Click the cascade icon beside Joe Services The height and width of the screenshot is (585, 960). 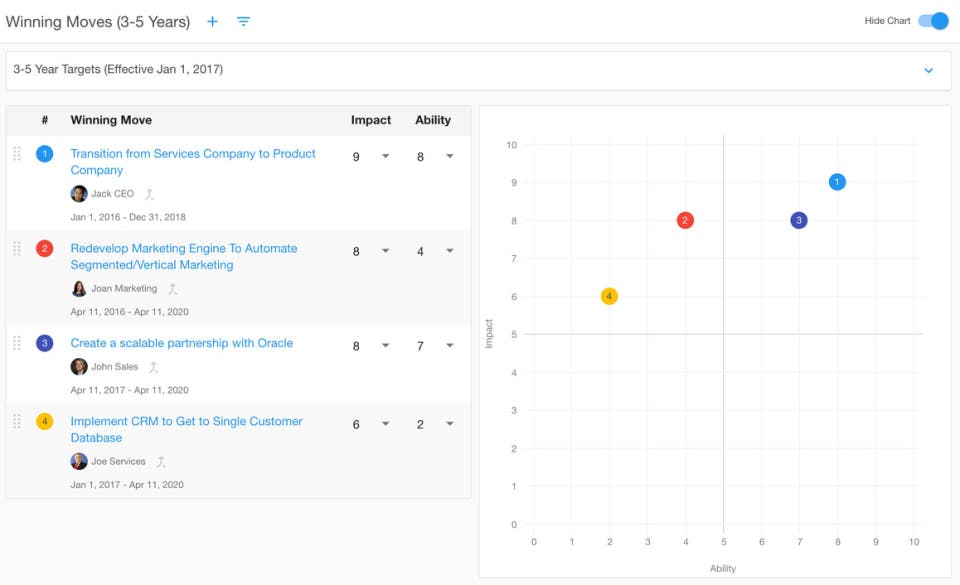(x=161, y=462)
